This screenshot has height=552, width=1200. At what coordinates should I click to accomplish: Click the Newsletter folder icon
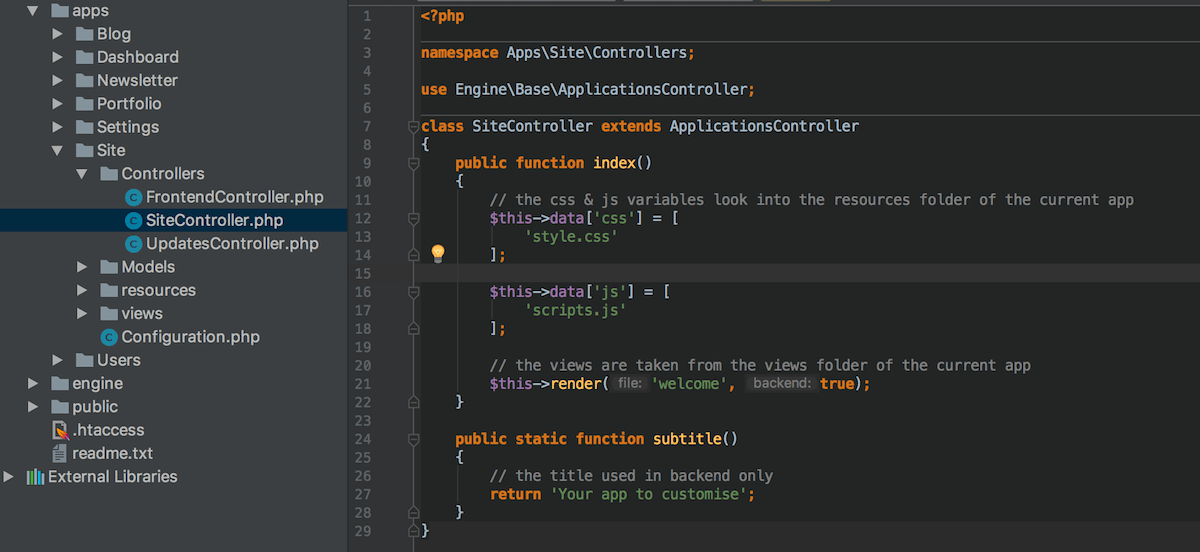pos(84,80)
